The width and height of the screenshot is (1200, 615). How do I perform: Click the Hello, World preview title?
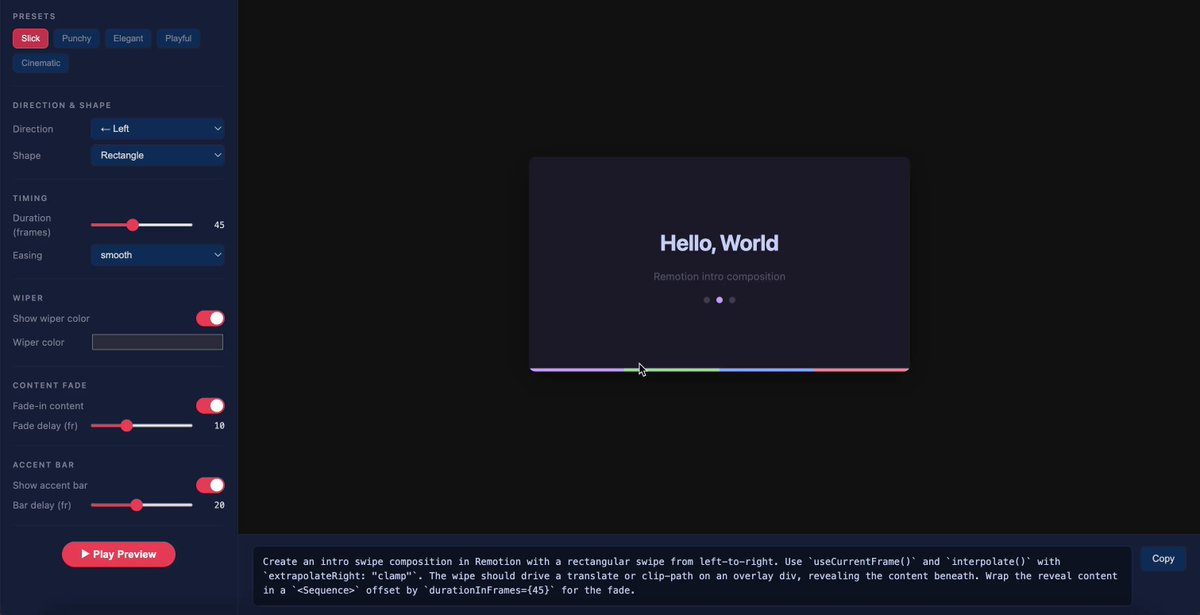click(x=719, y=243)
